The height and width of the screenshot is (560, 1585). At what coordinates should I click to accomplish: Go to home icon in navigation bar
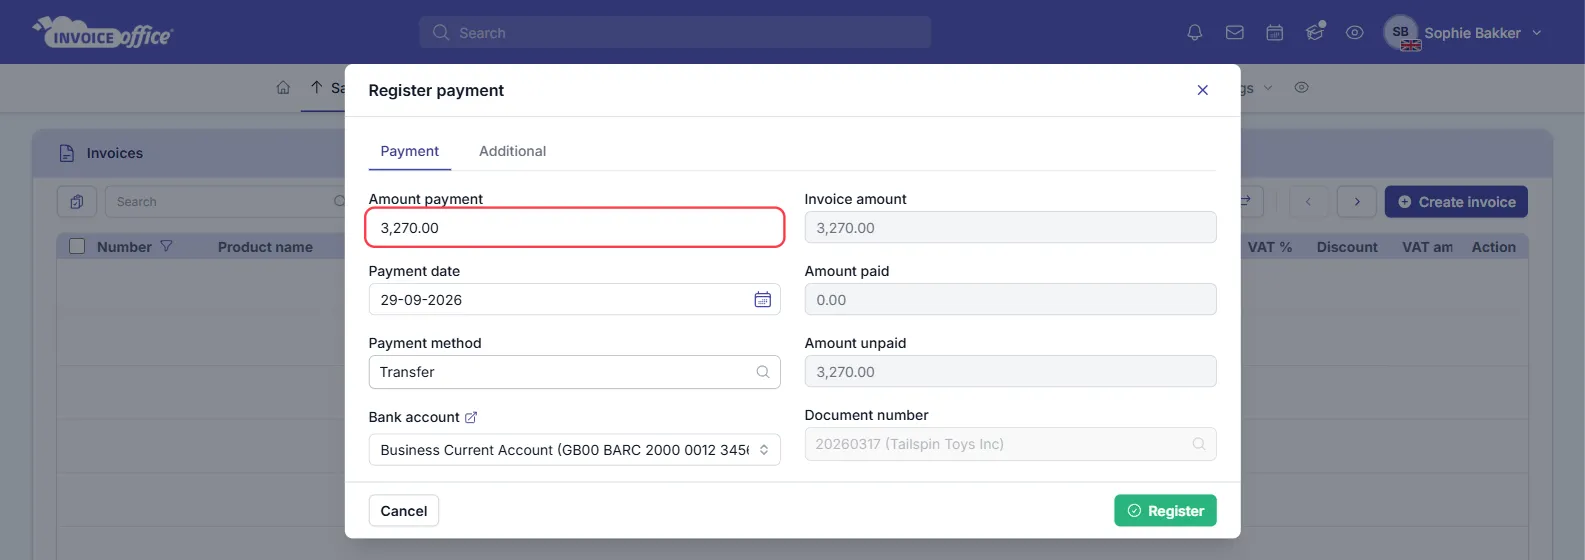pyautogui.click(x=283, y=88)
